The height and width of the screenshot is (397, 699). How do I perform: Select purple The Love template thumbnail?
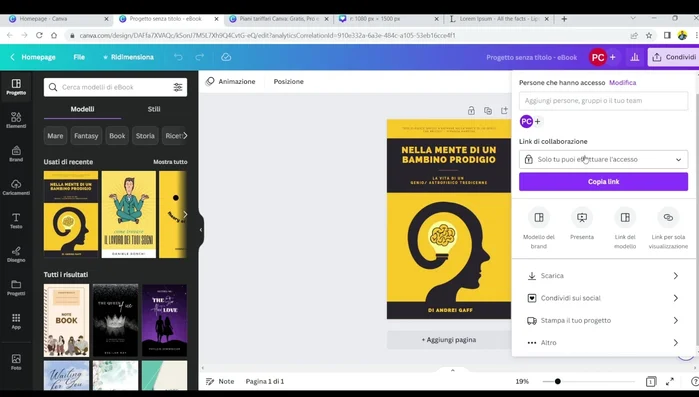pyautogui.click(x=164, y=320)
